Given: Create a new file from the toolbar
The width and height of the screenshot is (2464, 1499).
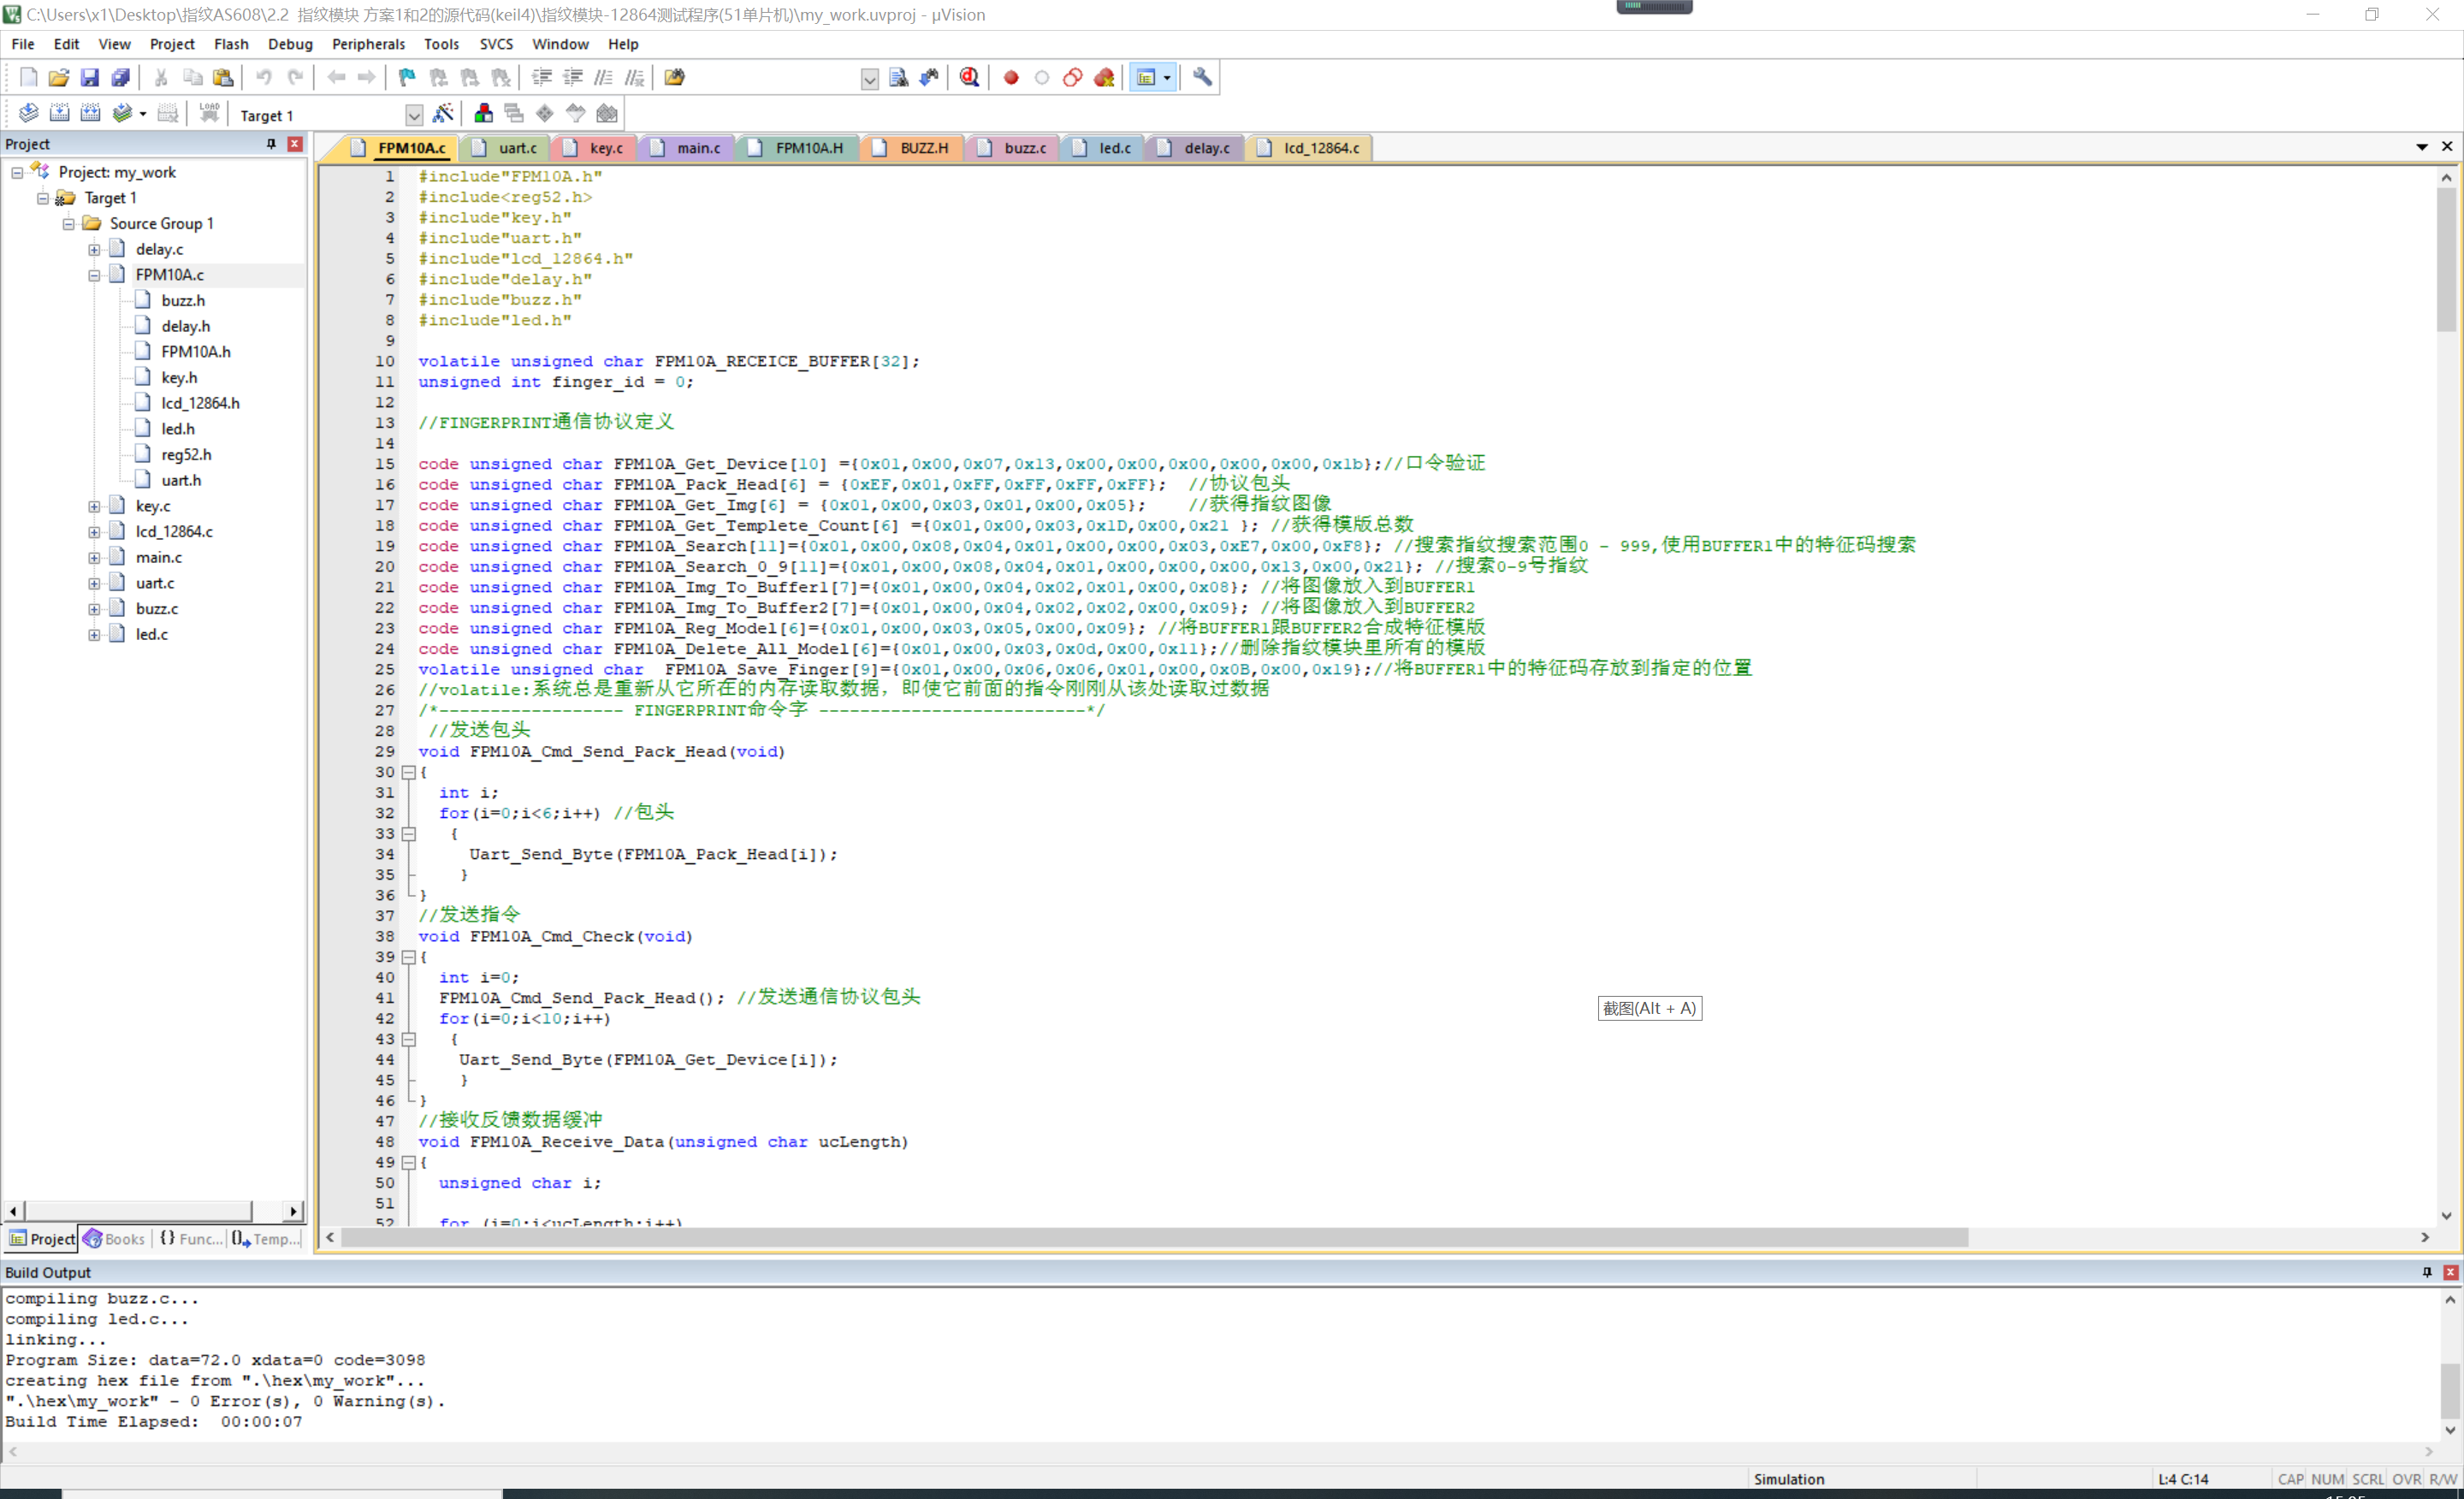Looking at the screenshot, I should pos(28,77).
